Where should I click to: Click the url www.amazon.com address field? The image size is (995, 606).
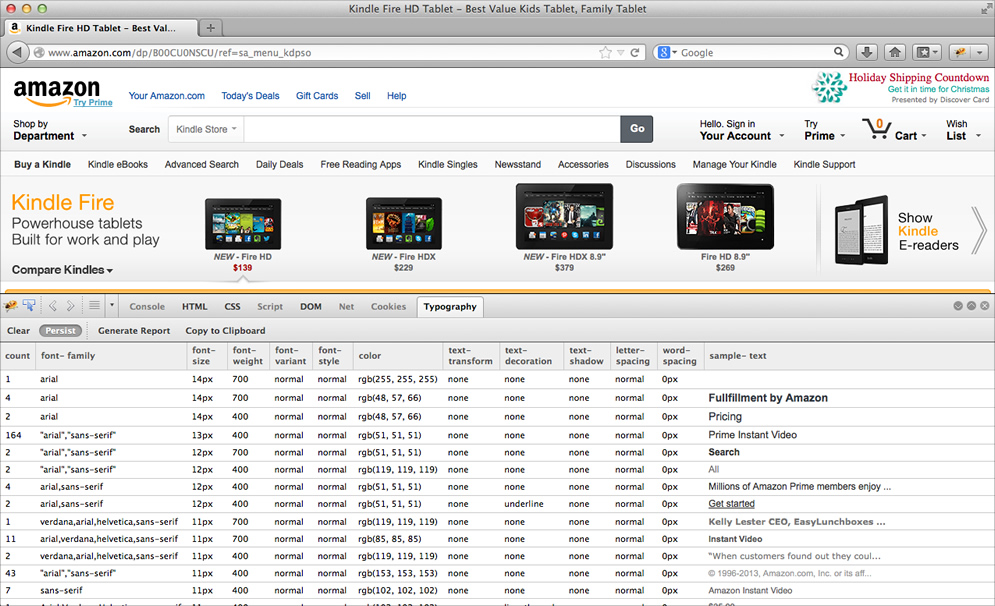tap(317, 53)
